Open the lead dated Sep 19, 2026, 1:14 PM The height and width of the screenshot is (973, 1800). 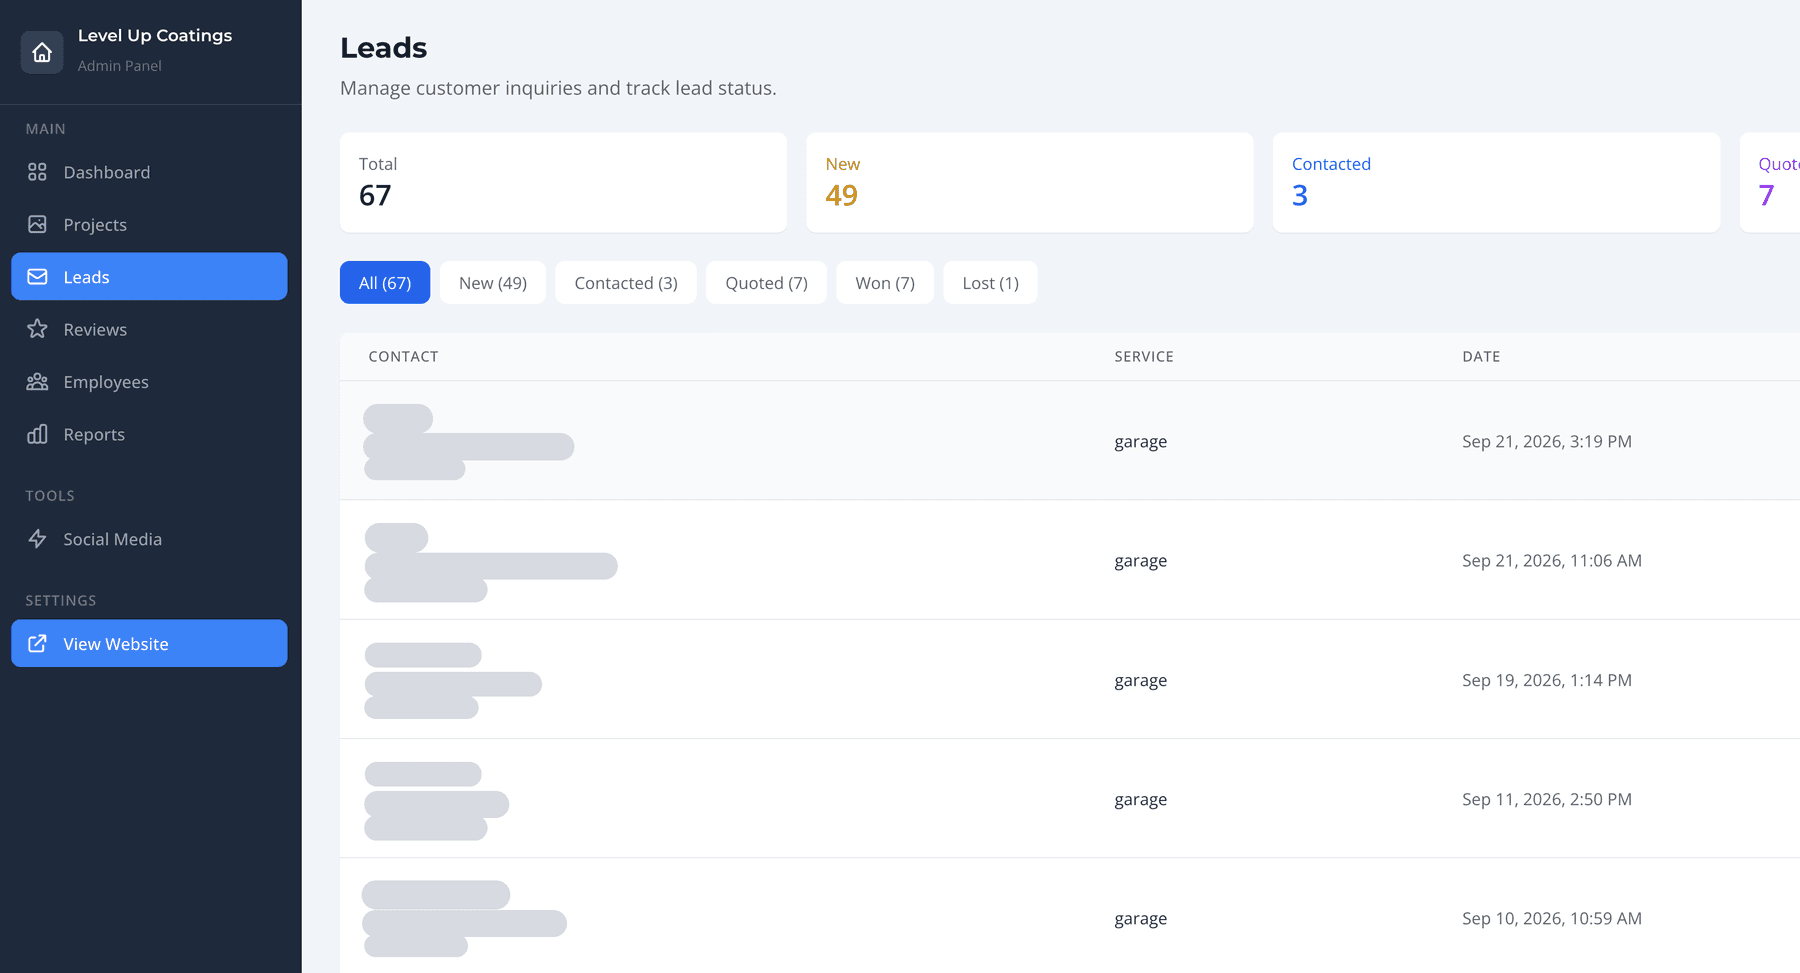(x=1070, y=680)
